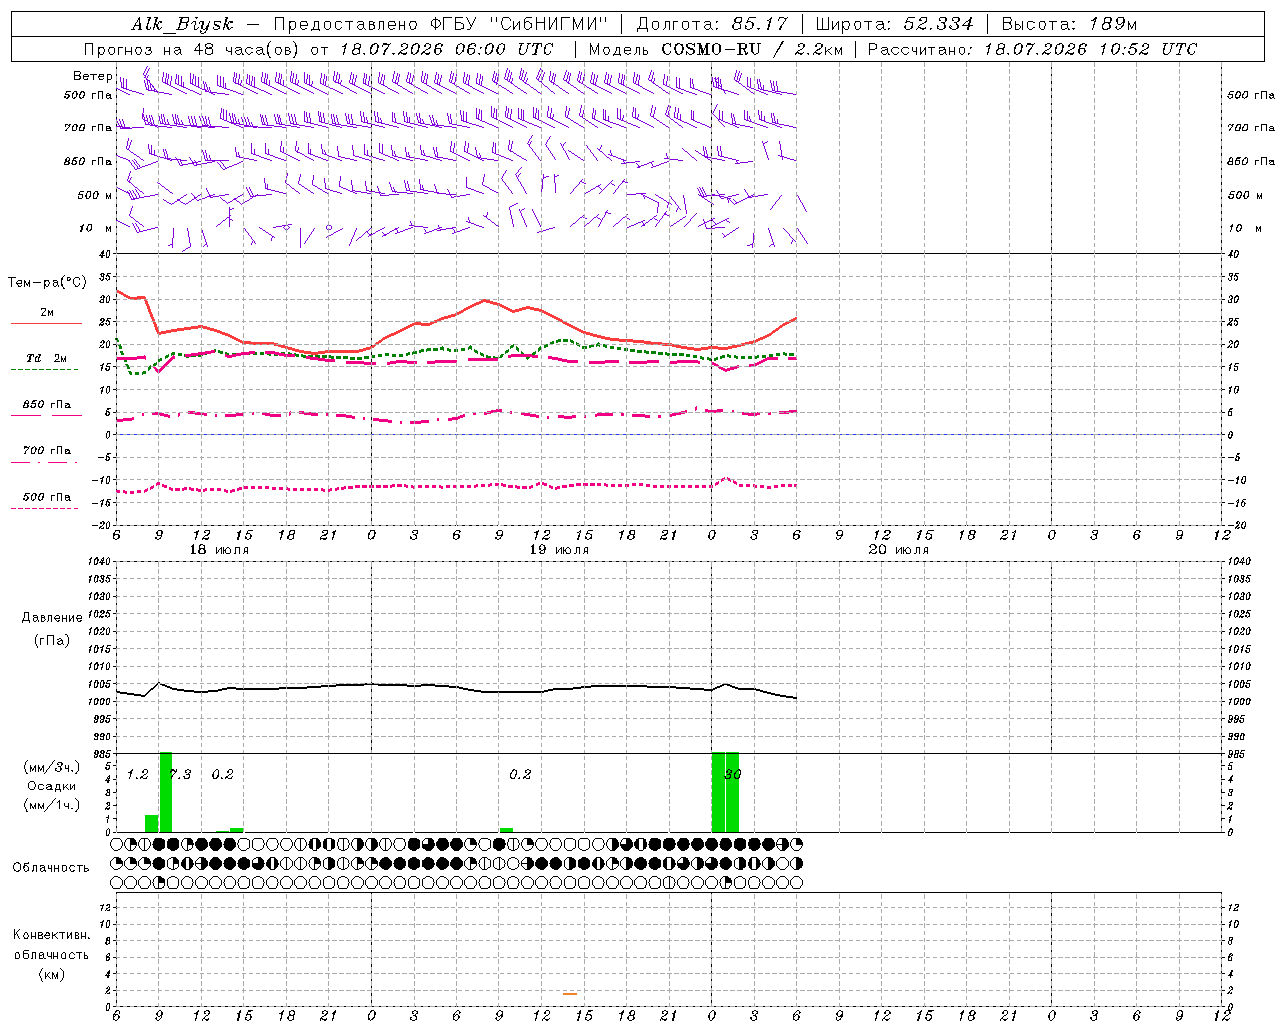Click the 19 июля date label

[559, 550]
